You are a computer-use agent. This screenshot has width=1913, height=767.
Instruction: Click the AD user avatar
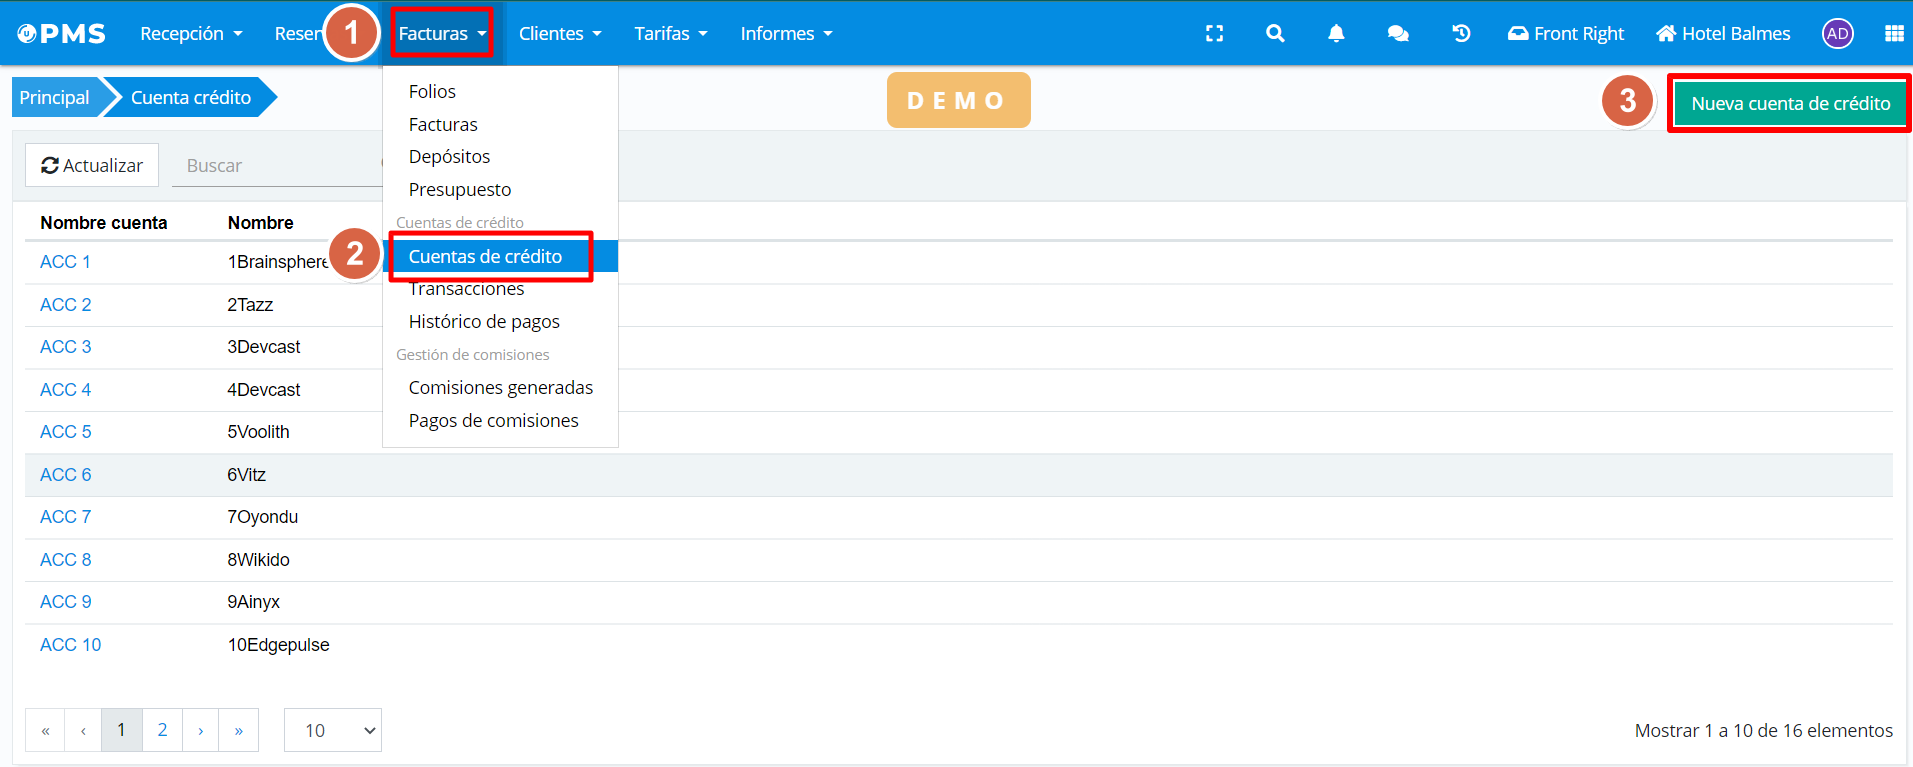pos(1837,33)
